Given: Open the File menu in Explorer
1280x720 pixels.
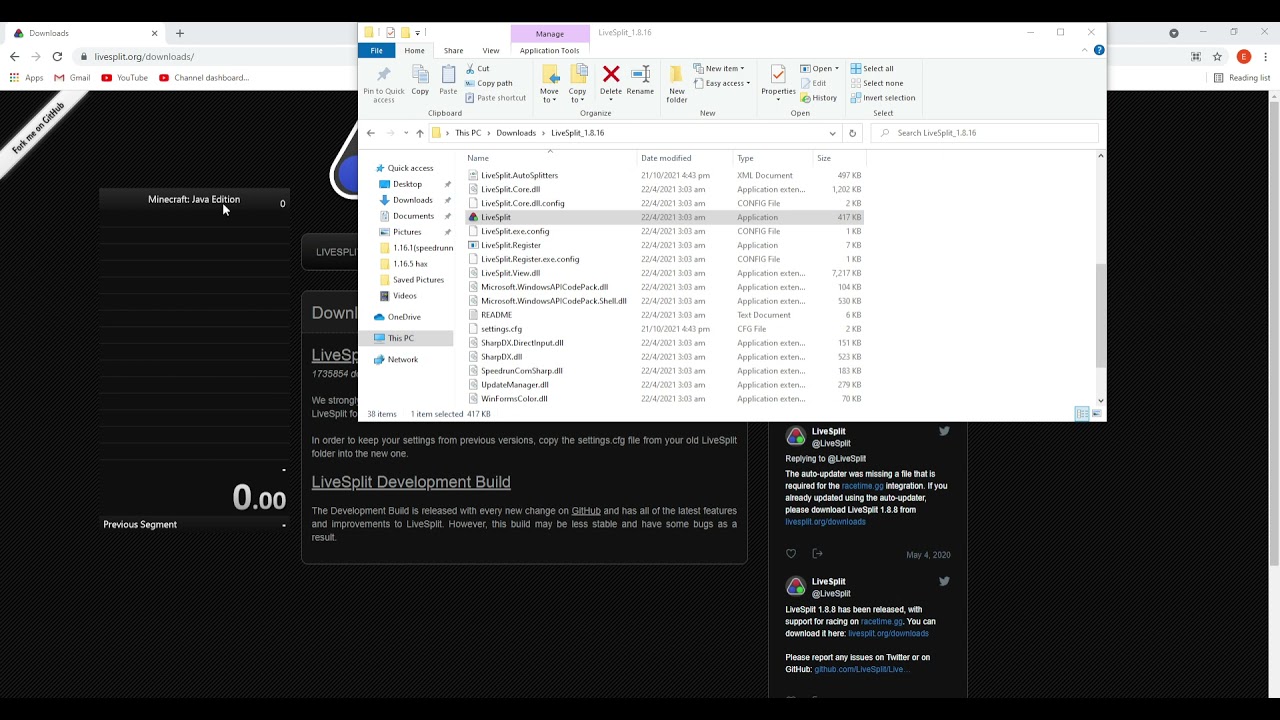Looking at the screenshot, I should coord(377,50).
